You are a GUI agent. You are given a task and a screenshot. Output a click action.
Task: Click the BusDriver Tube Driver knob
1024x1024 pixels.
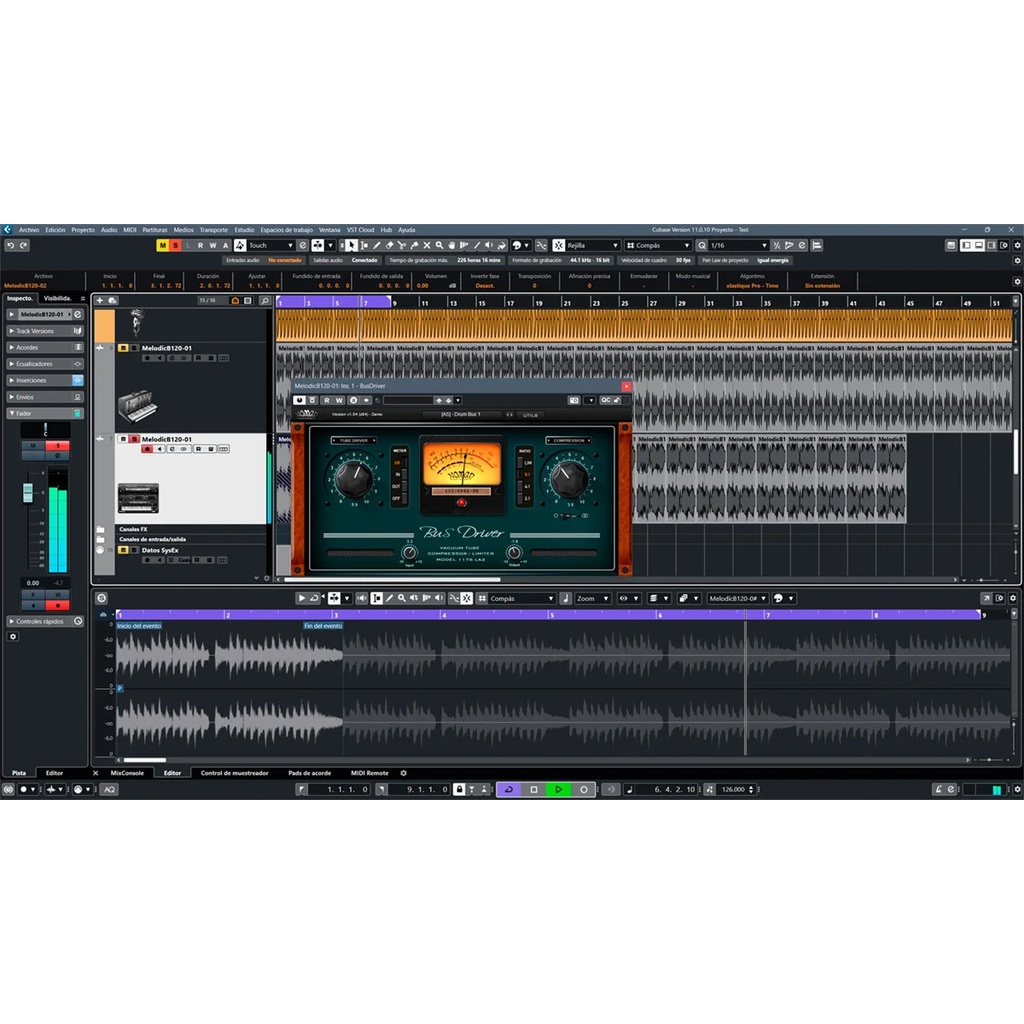coord(353,478)
